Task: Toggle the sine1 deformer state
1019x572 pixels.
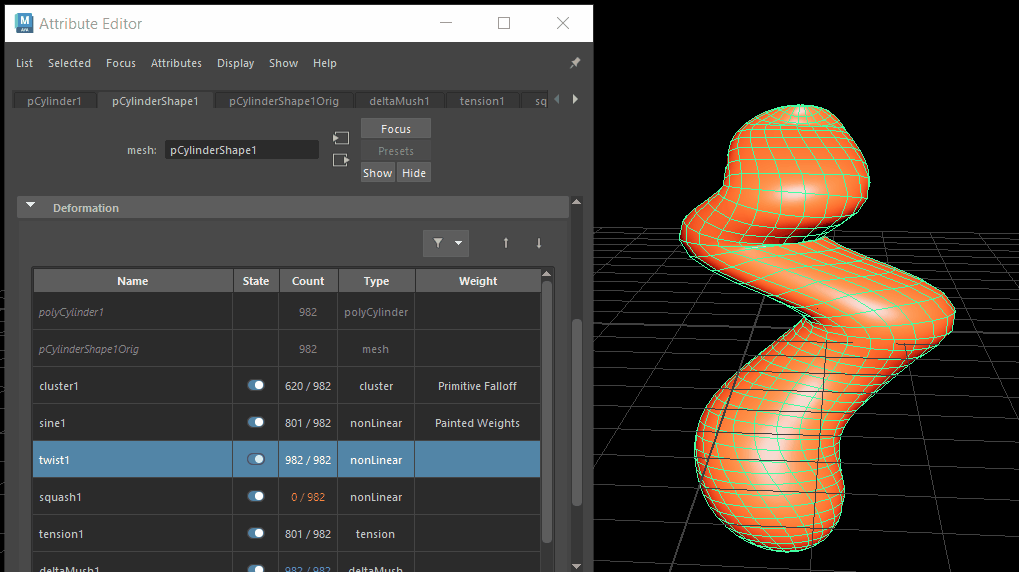Action: (256, 422)
